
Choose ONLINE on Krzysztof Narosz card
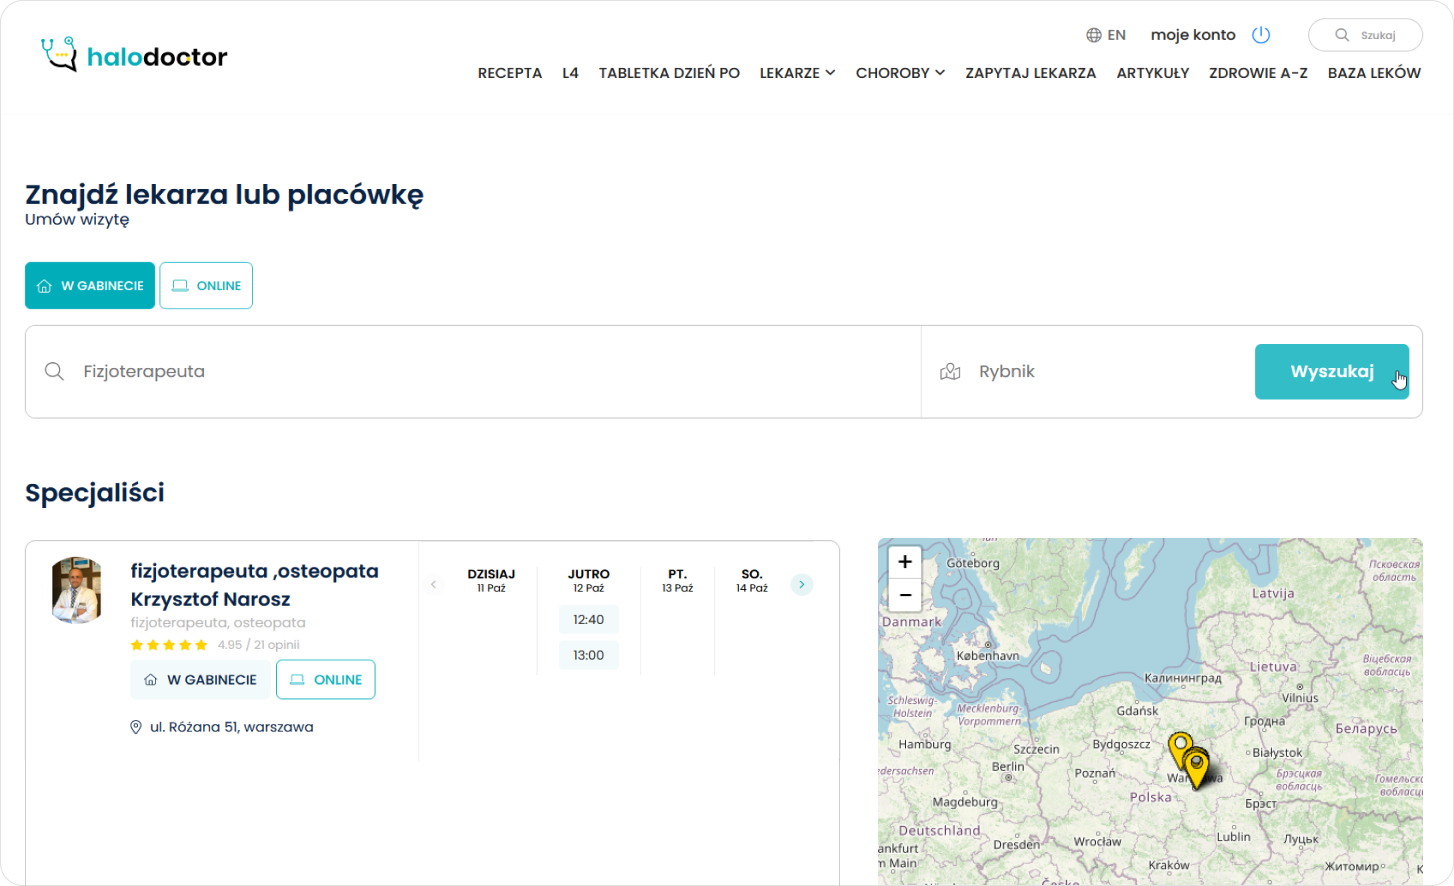pyautogui.click(x=326, y=679)
